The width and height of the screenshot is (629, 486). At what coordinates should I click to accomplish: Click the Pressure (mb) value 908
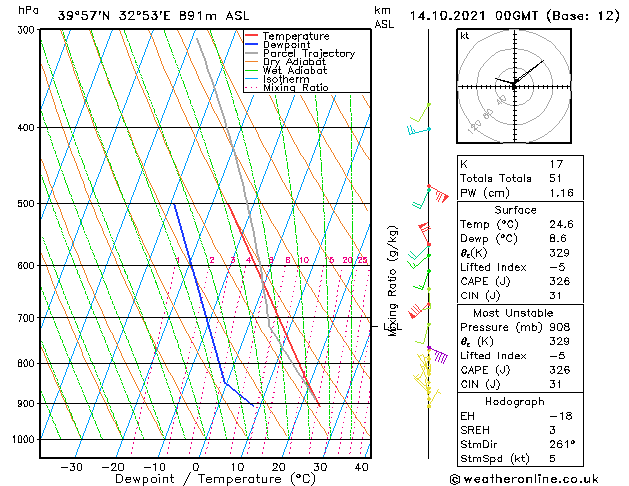point(560,327)
